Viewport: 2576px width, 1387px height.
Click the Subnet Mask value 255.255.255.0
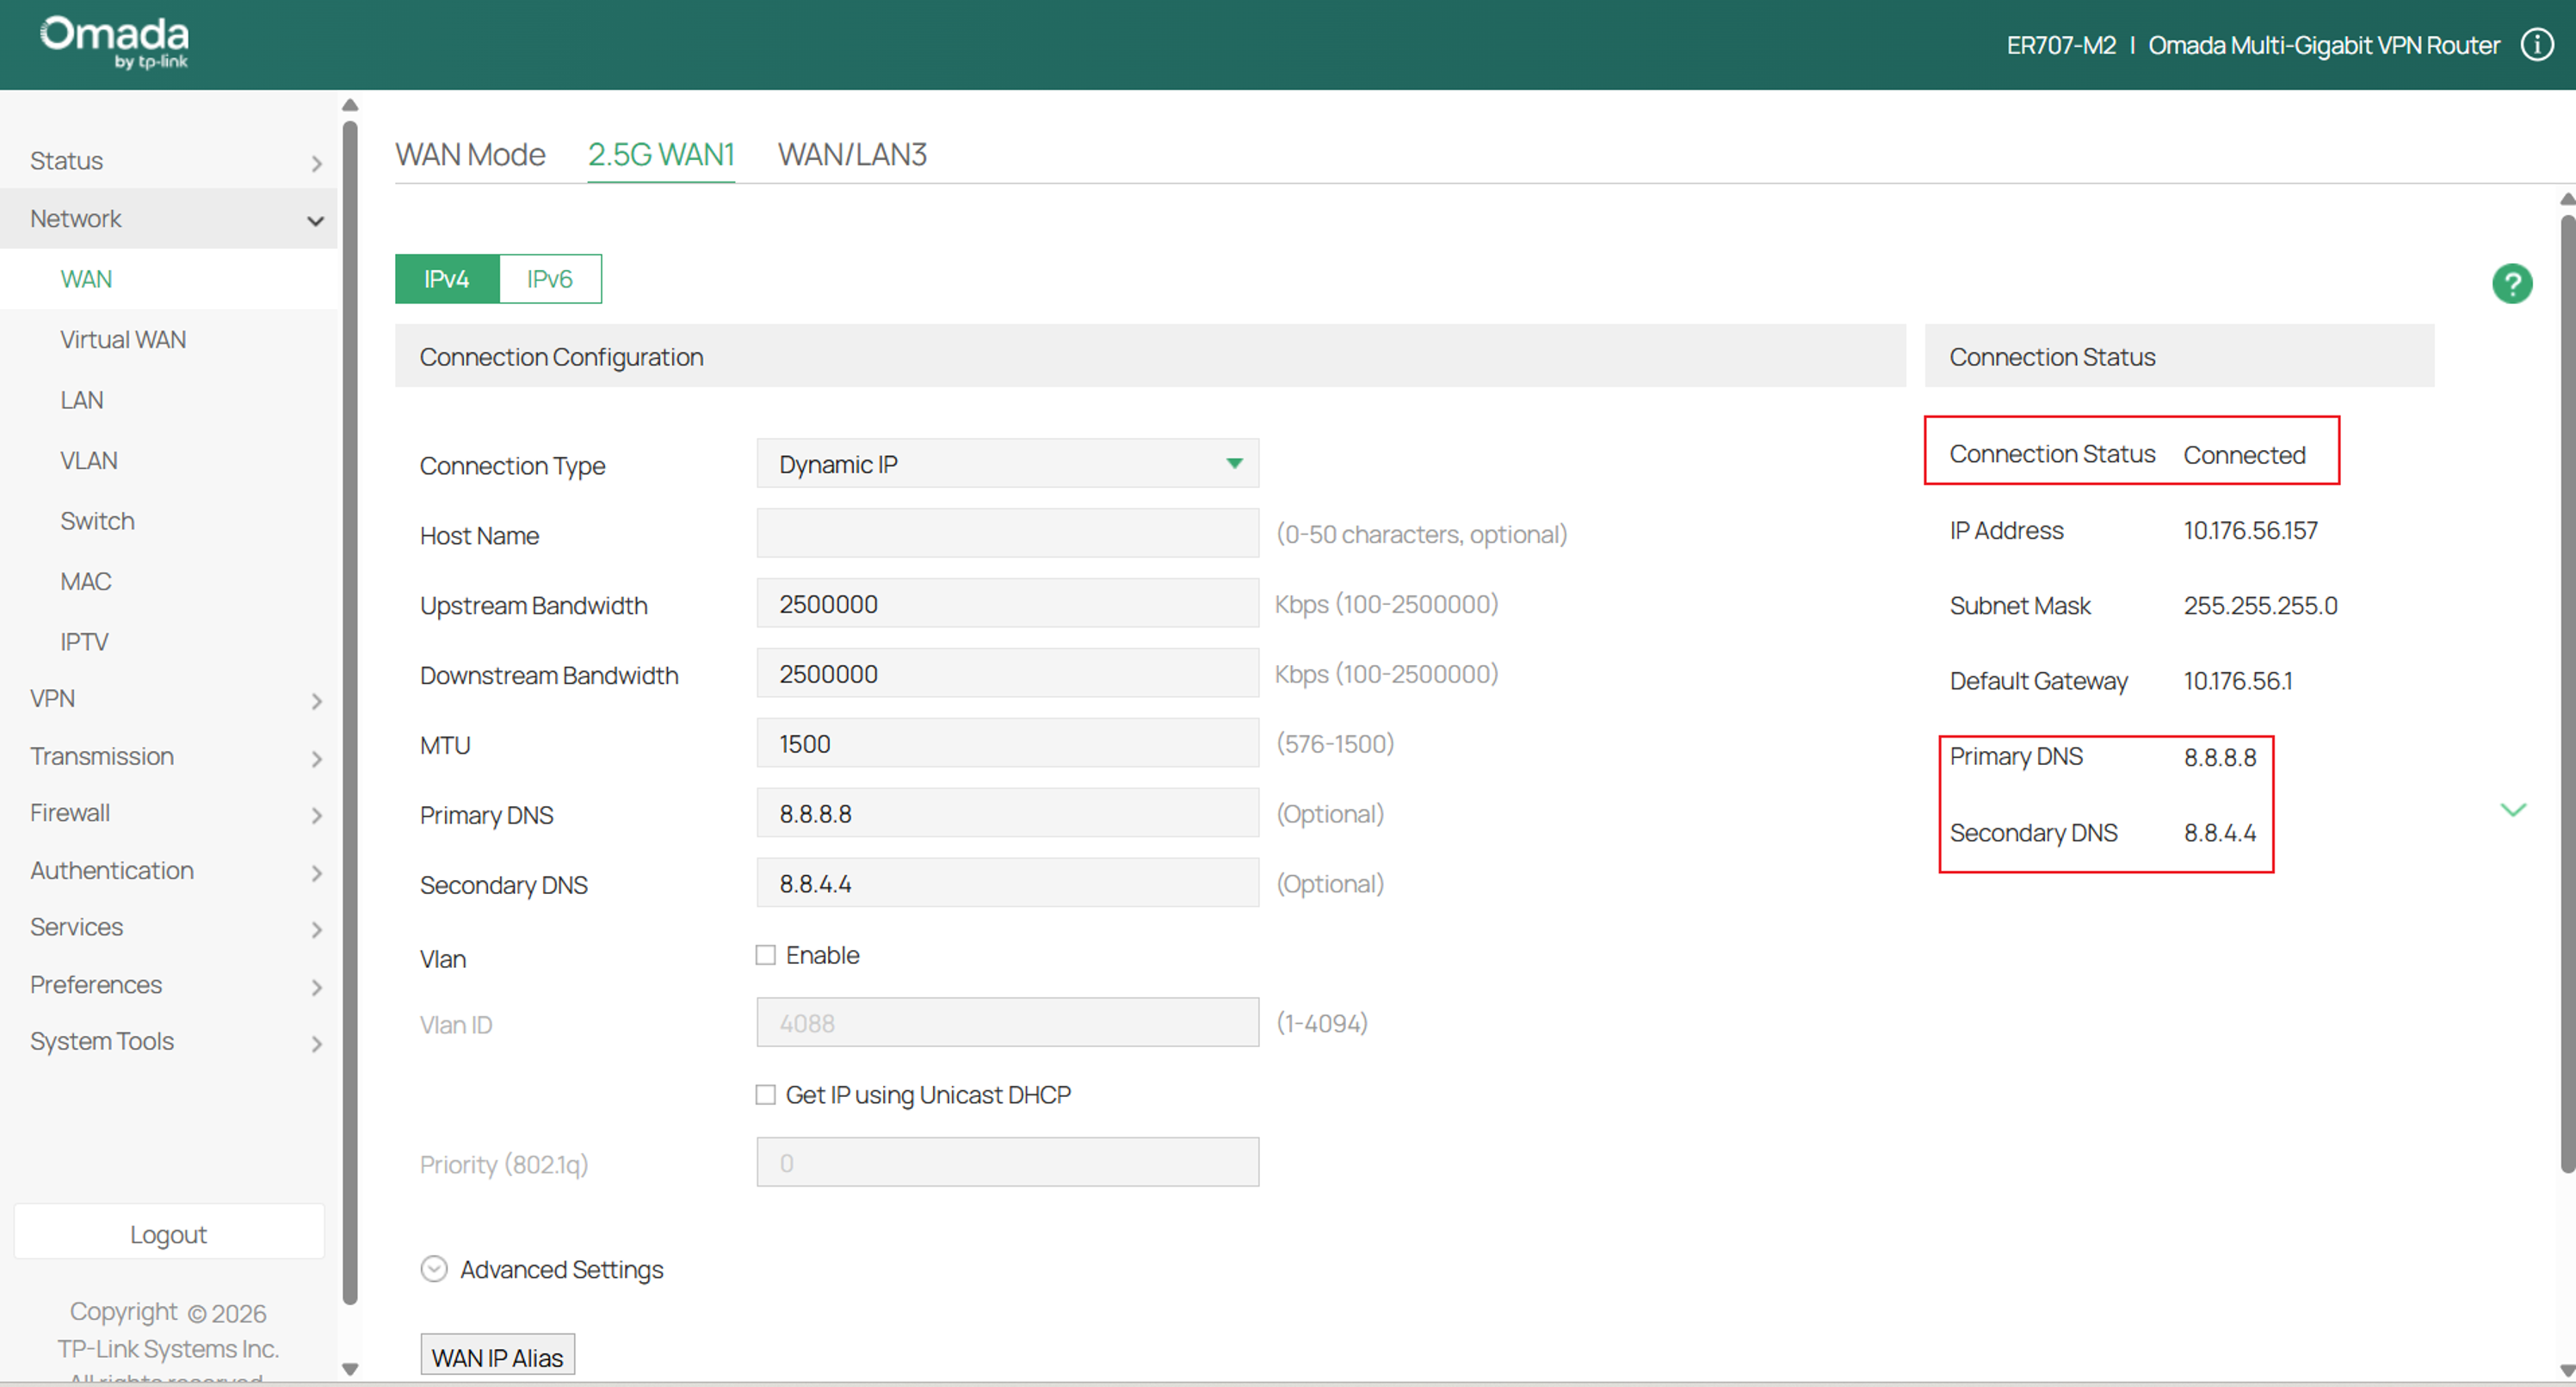click(x=2260, y=606)
